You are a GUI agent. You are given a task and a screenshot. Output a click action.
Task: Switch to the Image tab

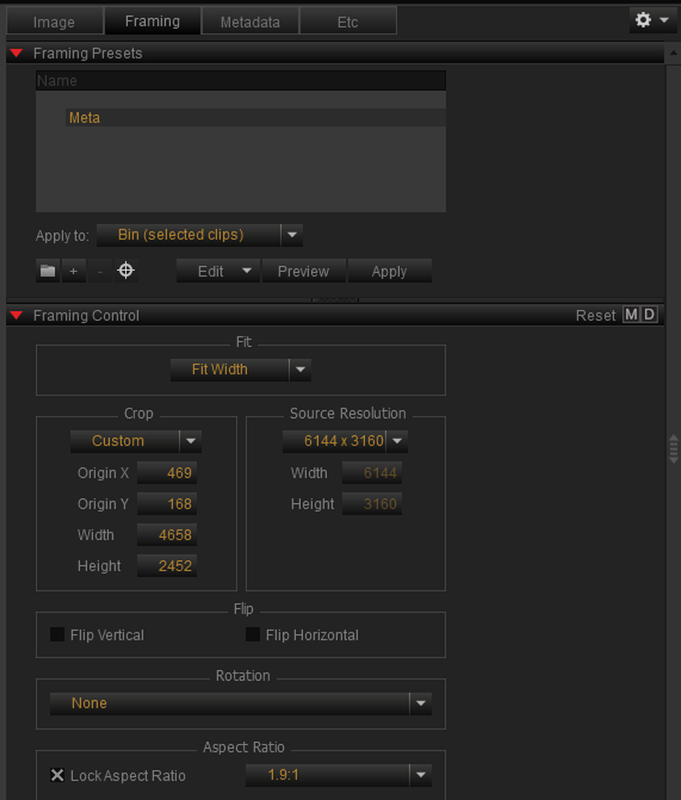click(x=54, y=22)
